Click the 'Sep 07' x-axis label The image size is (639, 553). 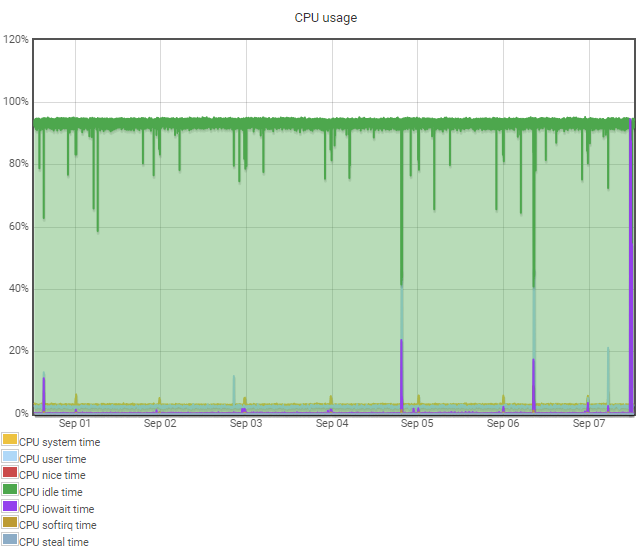tap(589, 423)
